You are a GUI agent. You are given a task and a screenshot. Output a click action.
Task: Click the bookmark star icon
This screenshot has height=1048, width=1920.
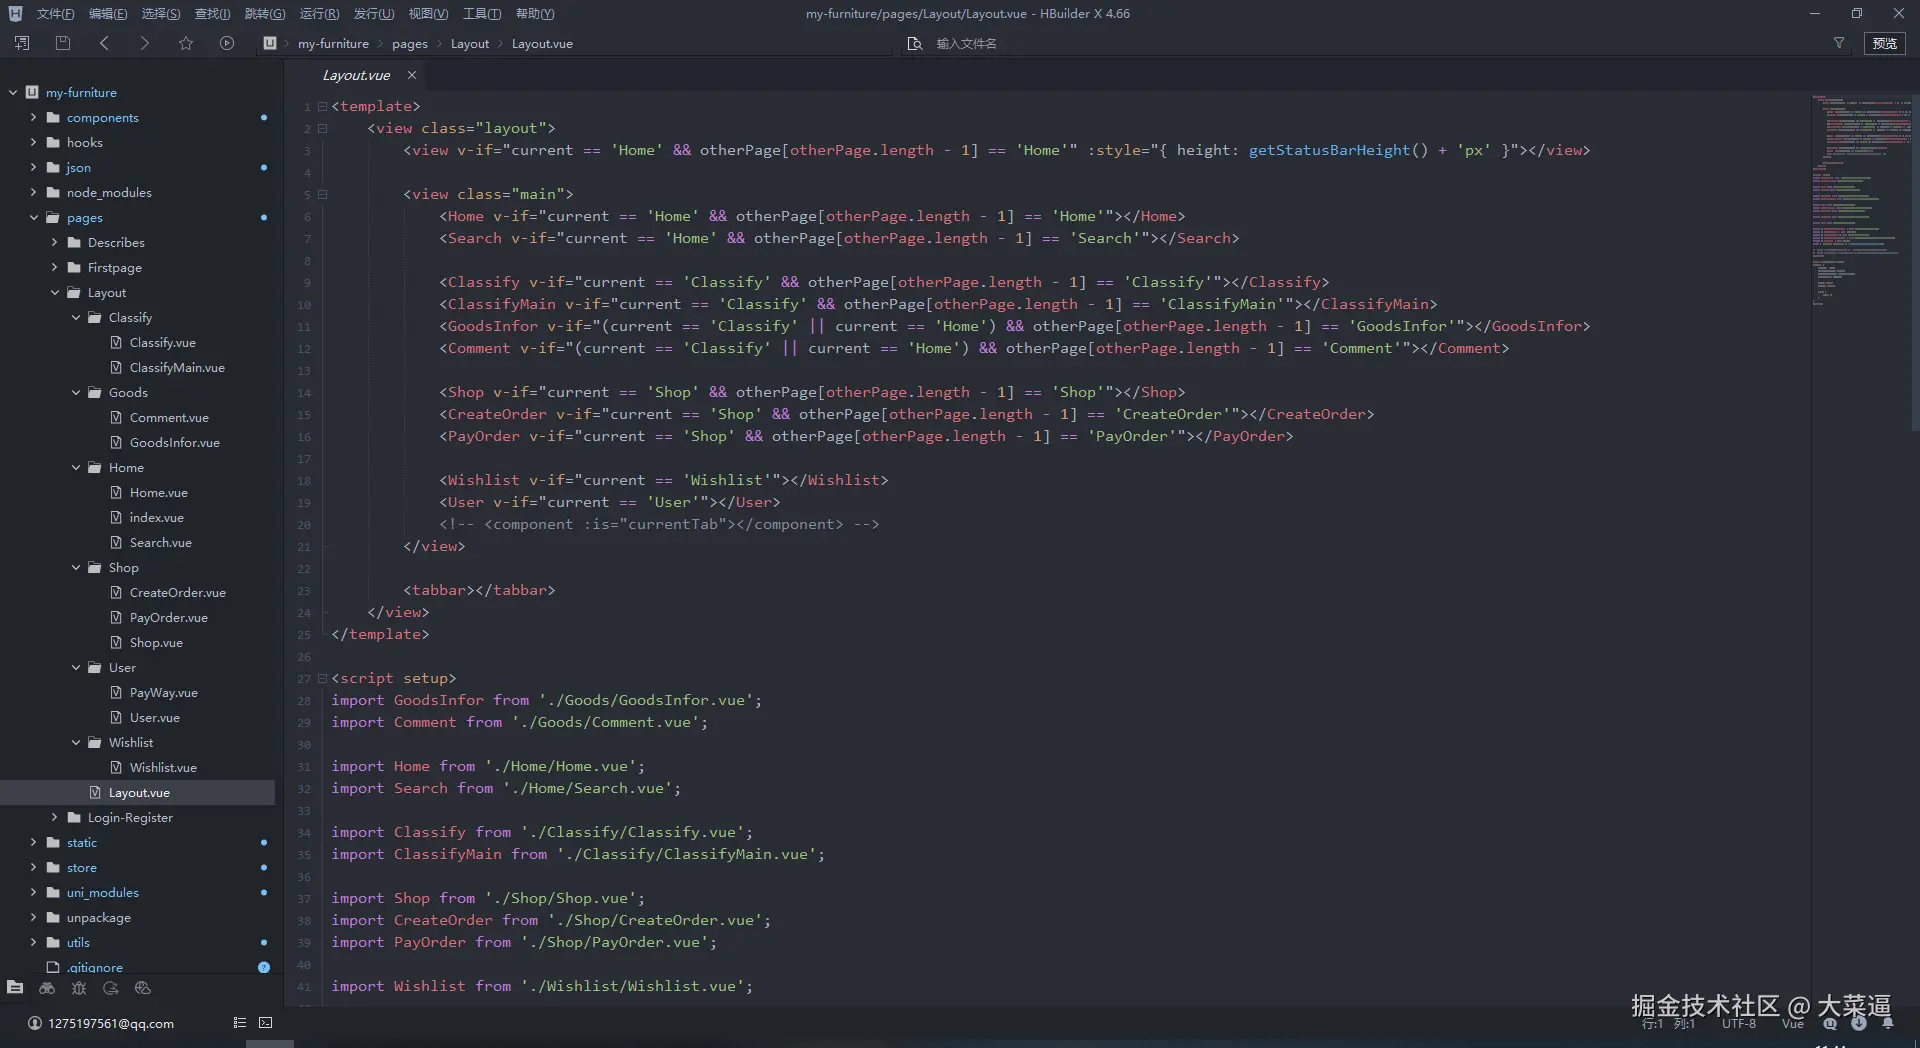[x=185, y=43]
